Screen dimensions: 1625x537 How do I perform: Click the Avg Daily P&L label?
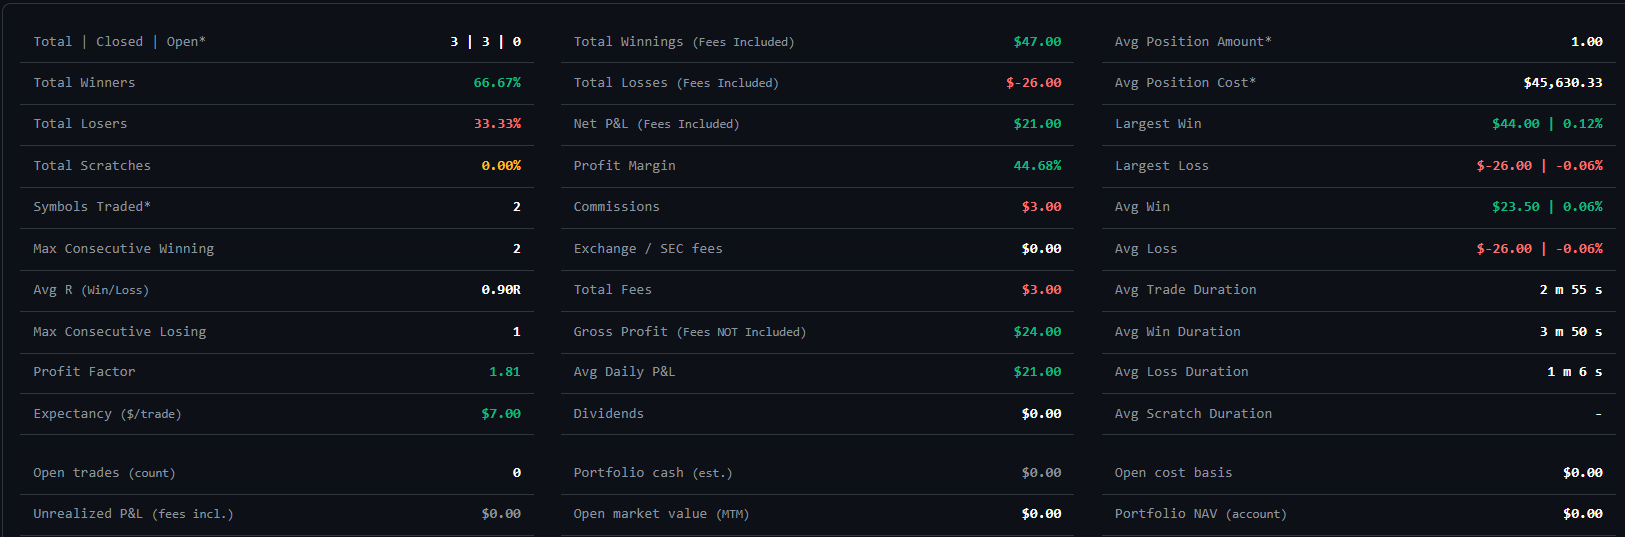click(624, 372)
